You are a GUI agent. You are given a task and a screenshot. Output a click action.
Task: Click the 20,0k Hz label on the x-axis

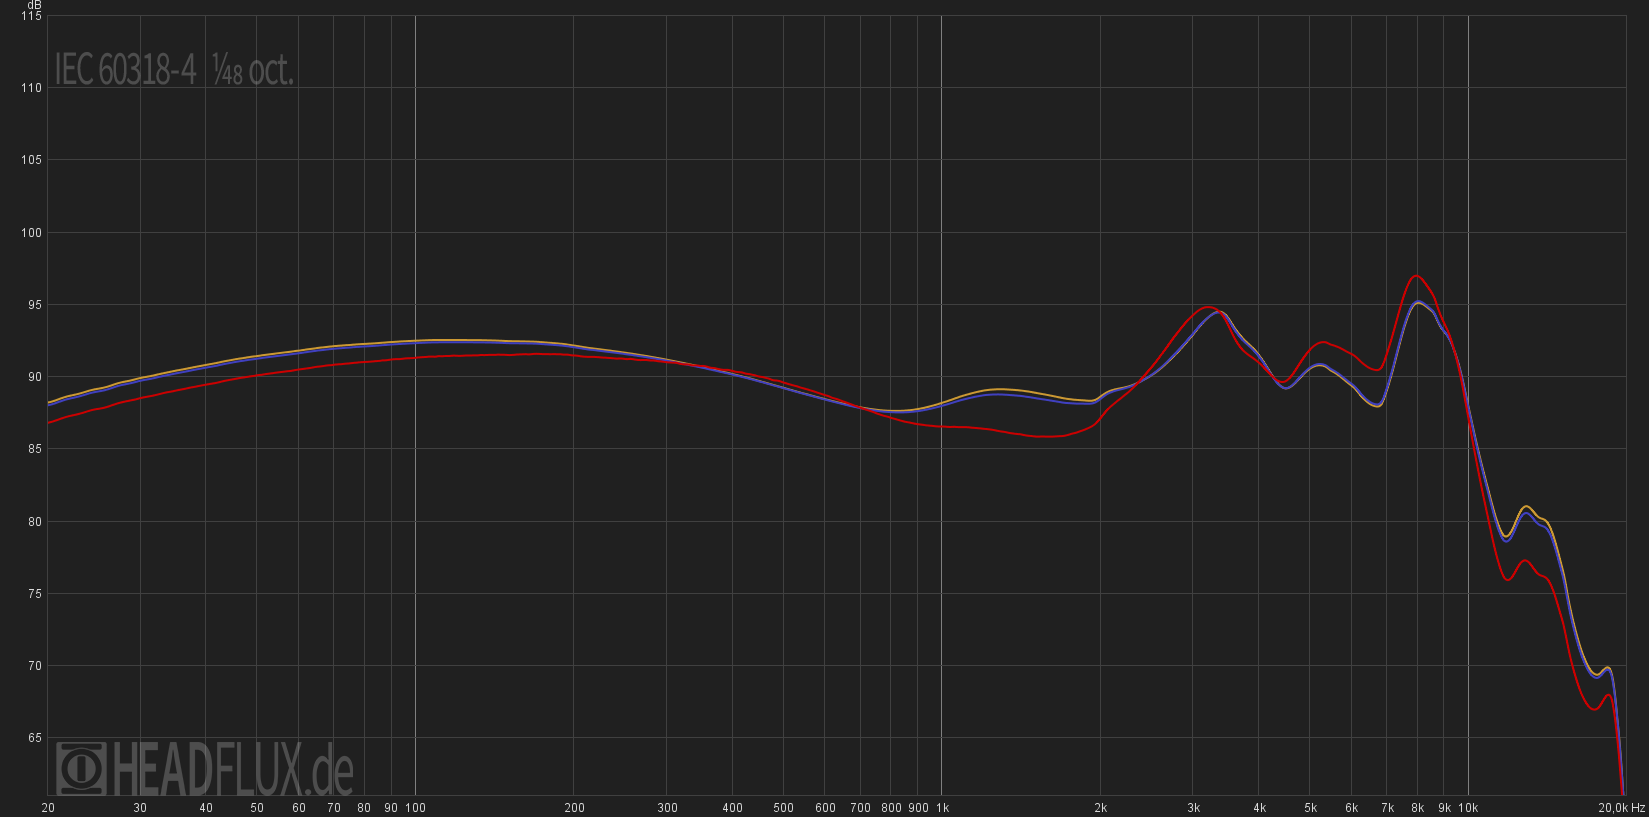pos(1620,808)
